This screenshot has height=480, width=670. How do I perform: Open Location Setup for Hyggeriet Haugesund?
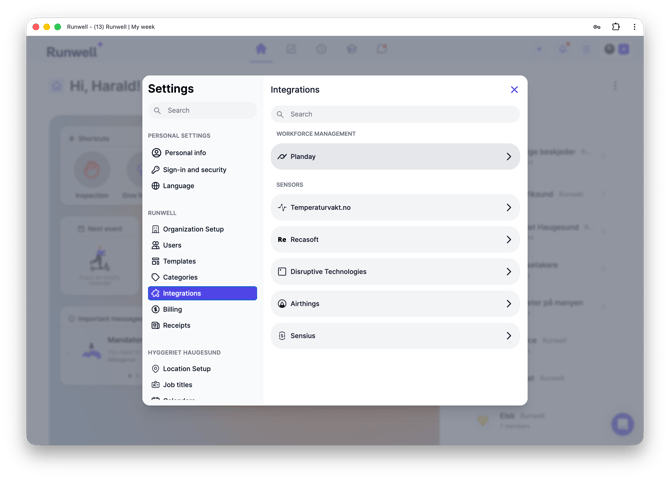[x=202, y=368]
